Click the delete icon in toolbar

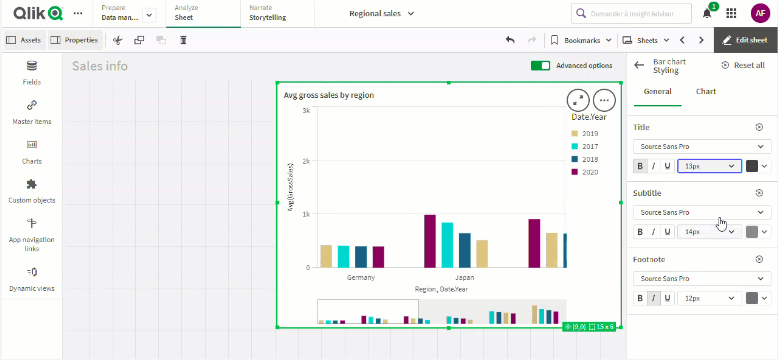(x=183, y=40)
